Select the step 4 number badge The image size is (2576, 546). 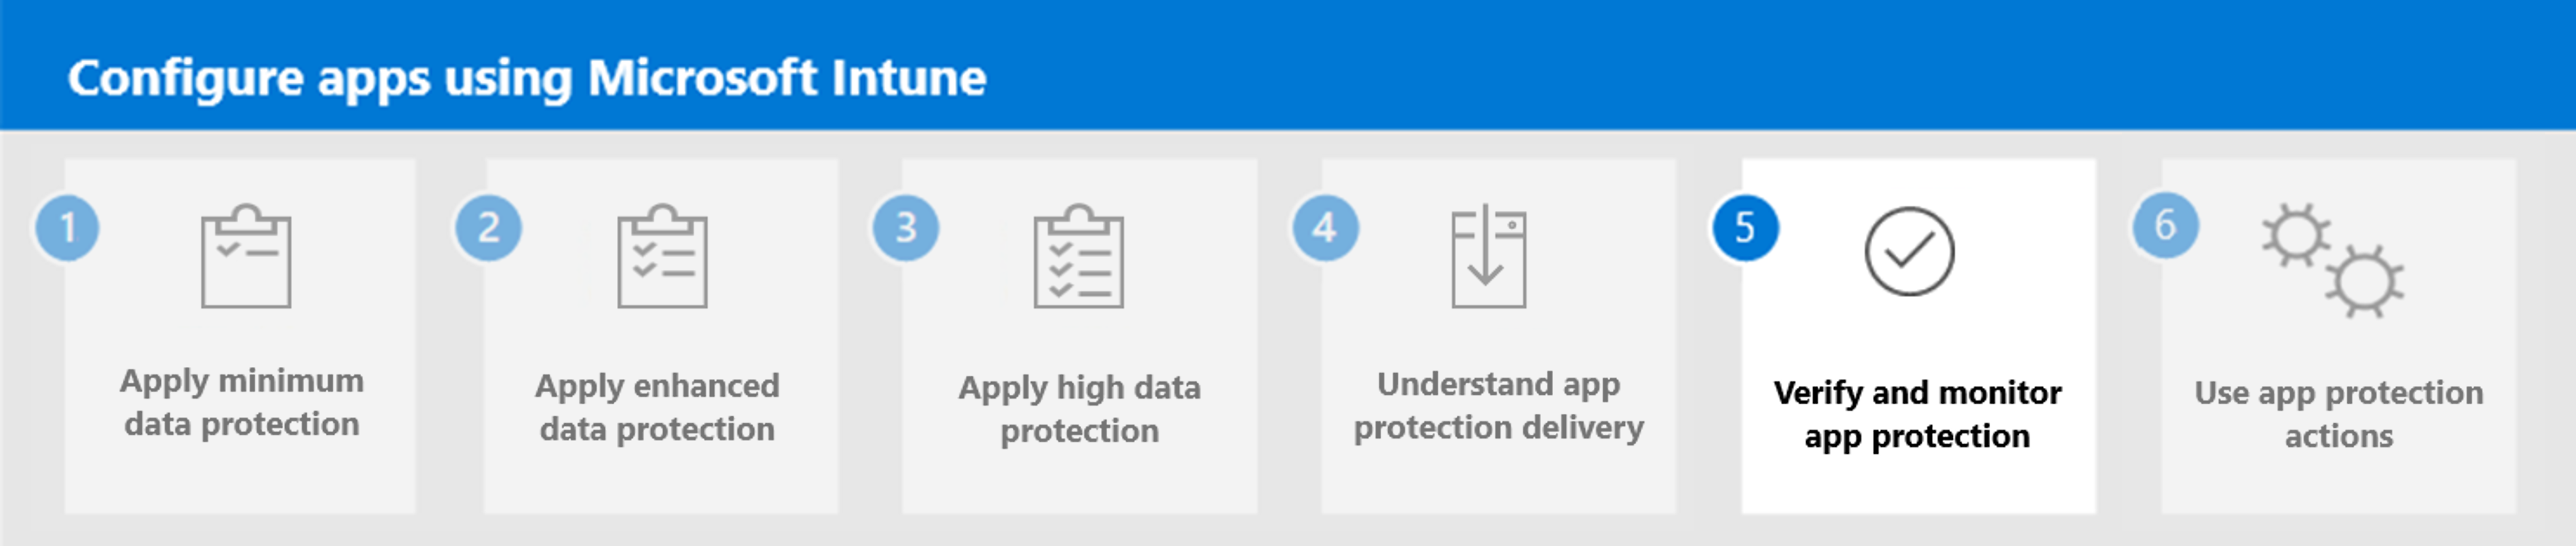(x=1325, y=228)
